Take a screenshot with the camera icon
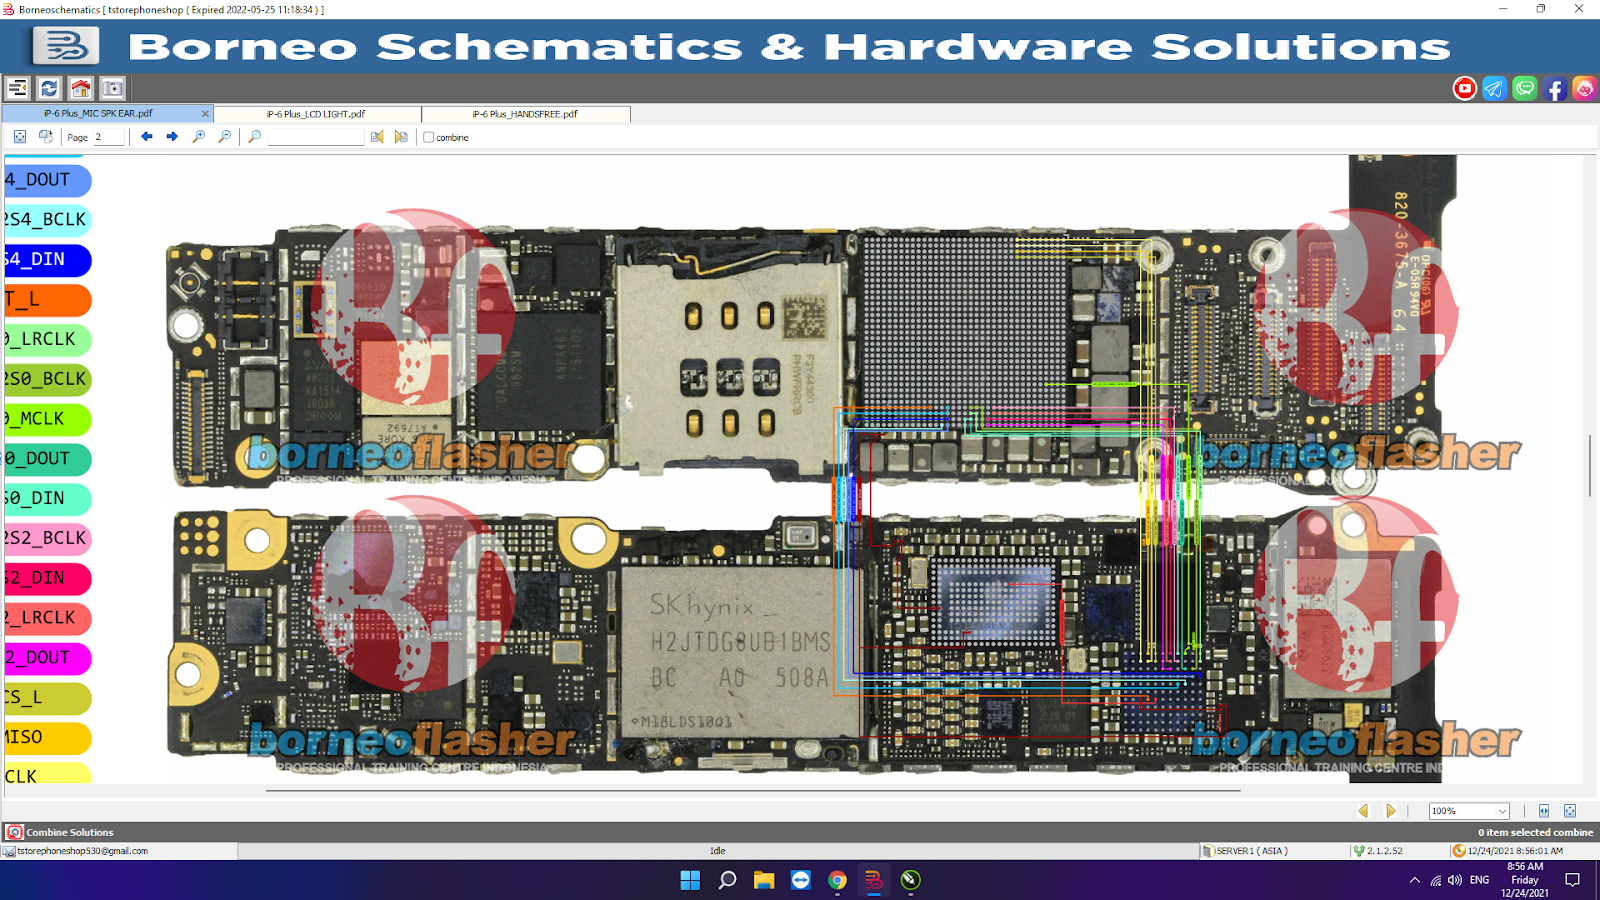 tap(113, 88)
